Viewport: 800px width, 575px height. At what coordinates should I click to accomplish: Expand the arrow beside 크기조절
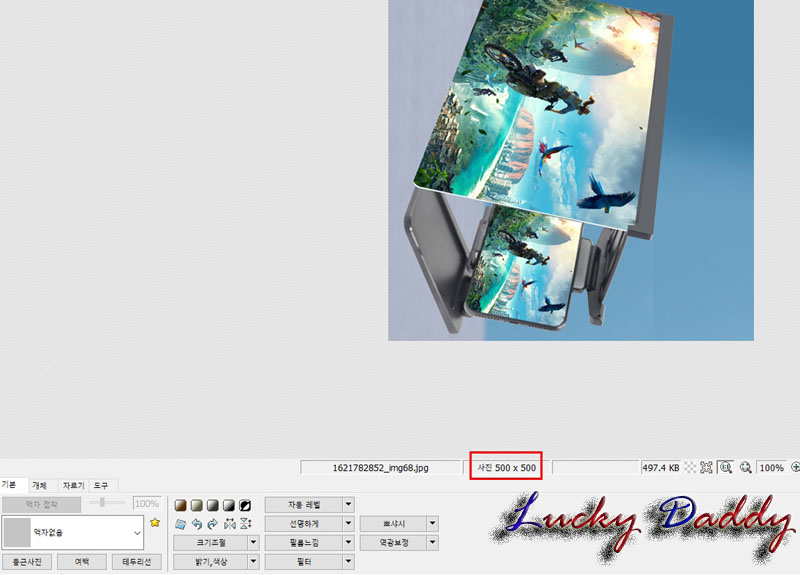coord(254,542)
